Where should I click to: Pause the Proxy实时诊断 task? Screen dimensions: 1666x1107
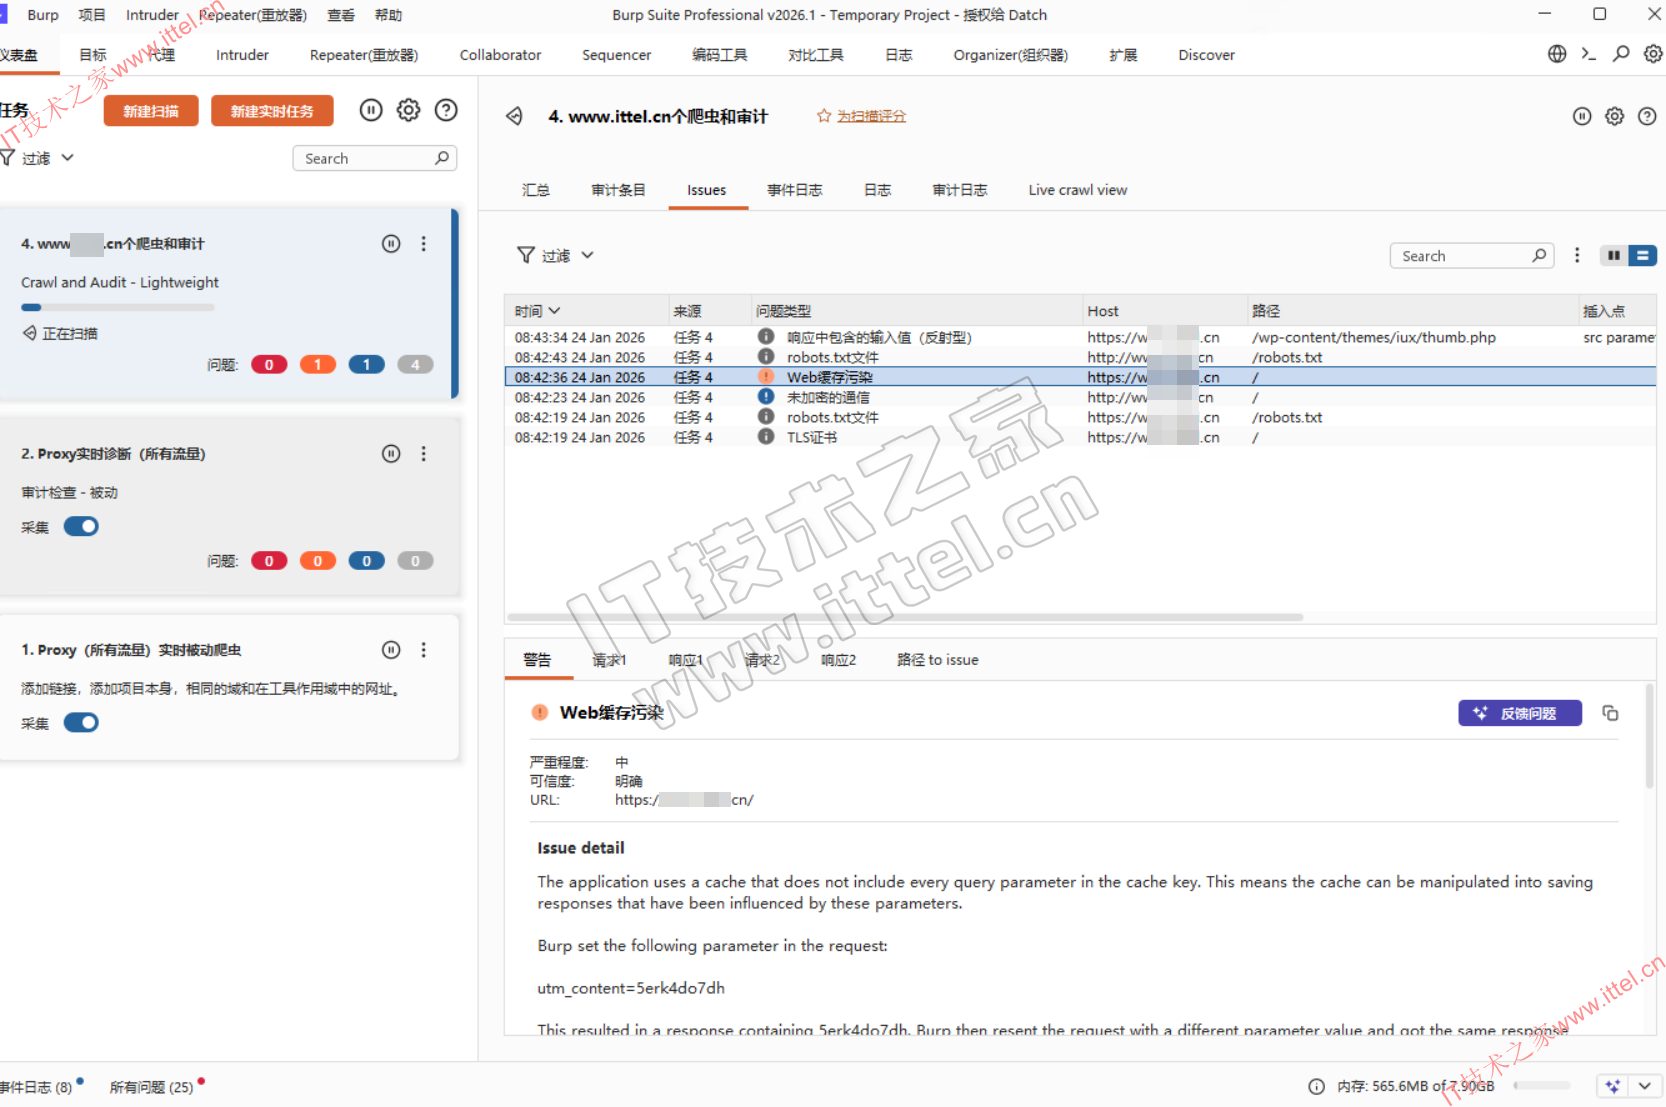tap(391, 454)
